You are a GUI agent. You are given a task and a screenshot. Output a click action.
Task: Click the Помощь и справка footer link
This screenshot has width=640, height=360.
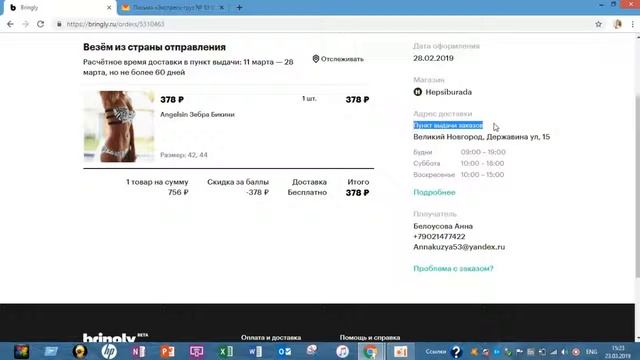pyautogui.click(x=370, y=338)
